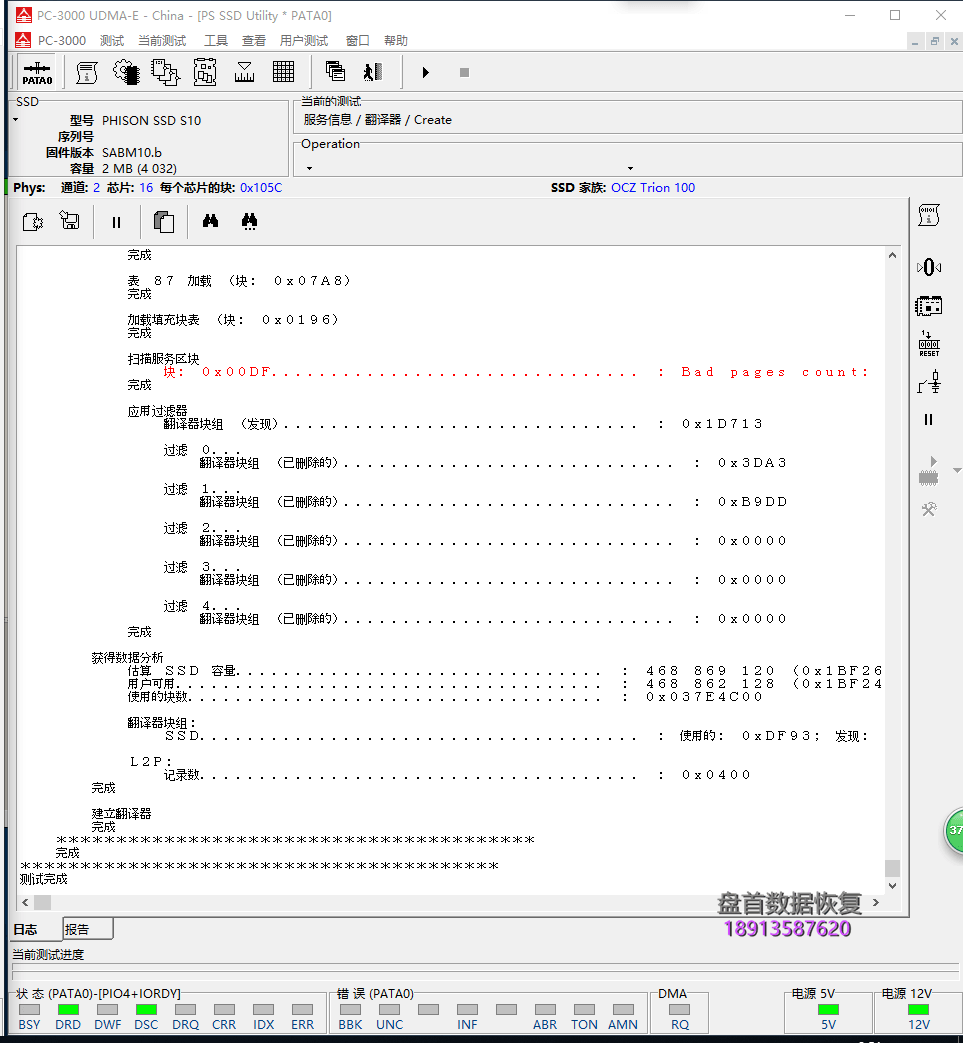963x1043 pixels.
Task: Click the log settings page-gear icon
Action: tap(33, 222)
